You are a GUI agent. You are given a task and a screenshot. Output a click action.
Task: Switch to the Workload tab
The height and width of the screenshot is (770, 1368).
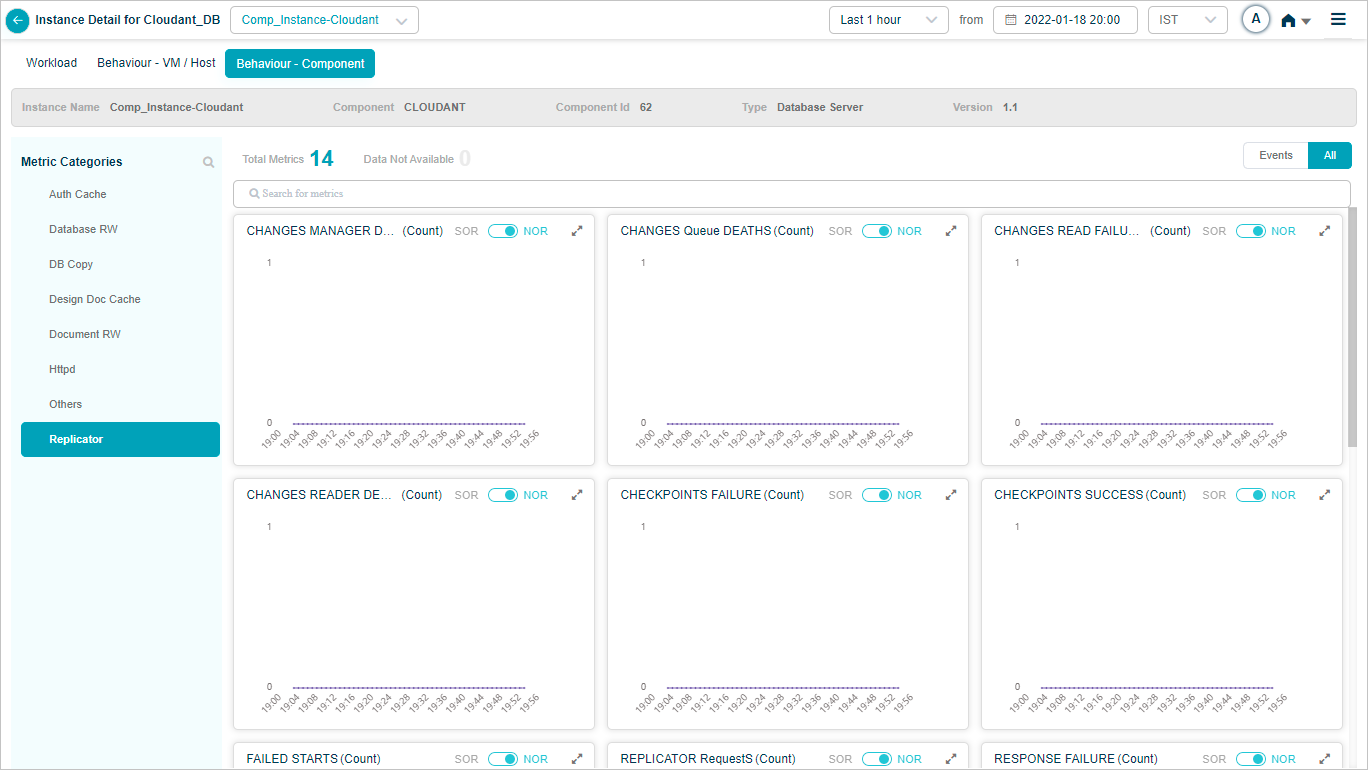(51, 63)
